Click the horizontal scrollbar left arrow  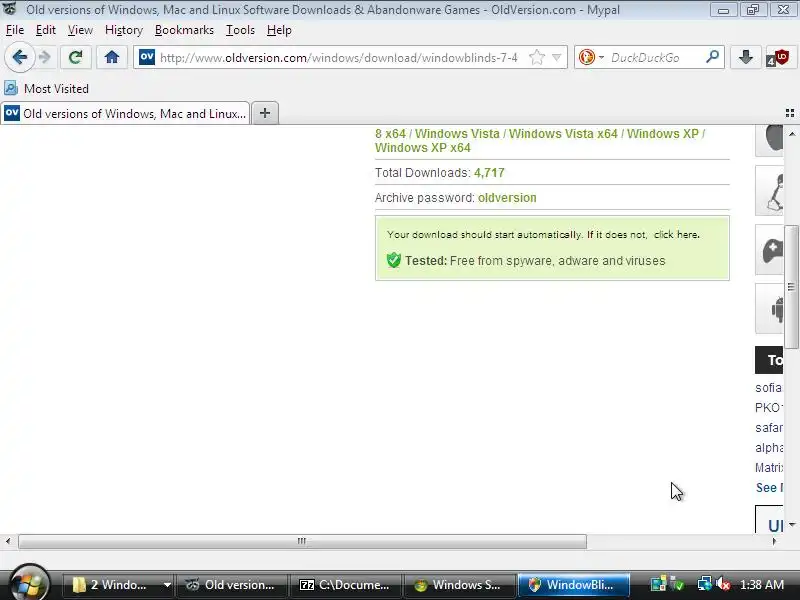pyautogui.click(x=8, y=541)
